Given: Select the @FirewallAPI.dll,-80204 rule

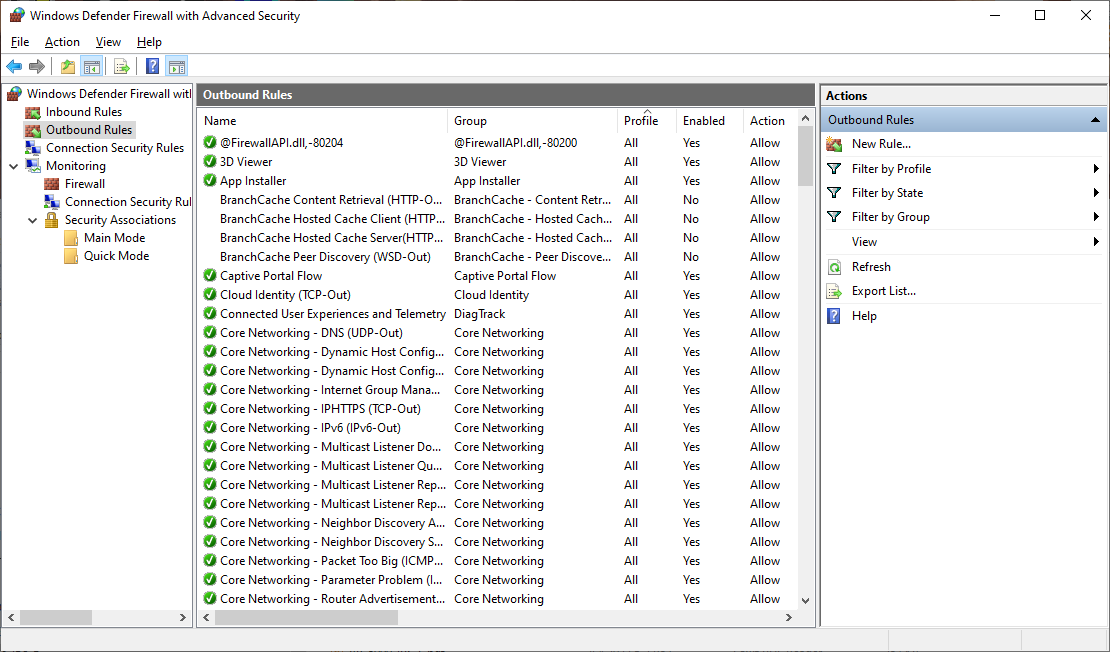Looking at the screenshot, I should point(282,142).
